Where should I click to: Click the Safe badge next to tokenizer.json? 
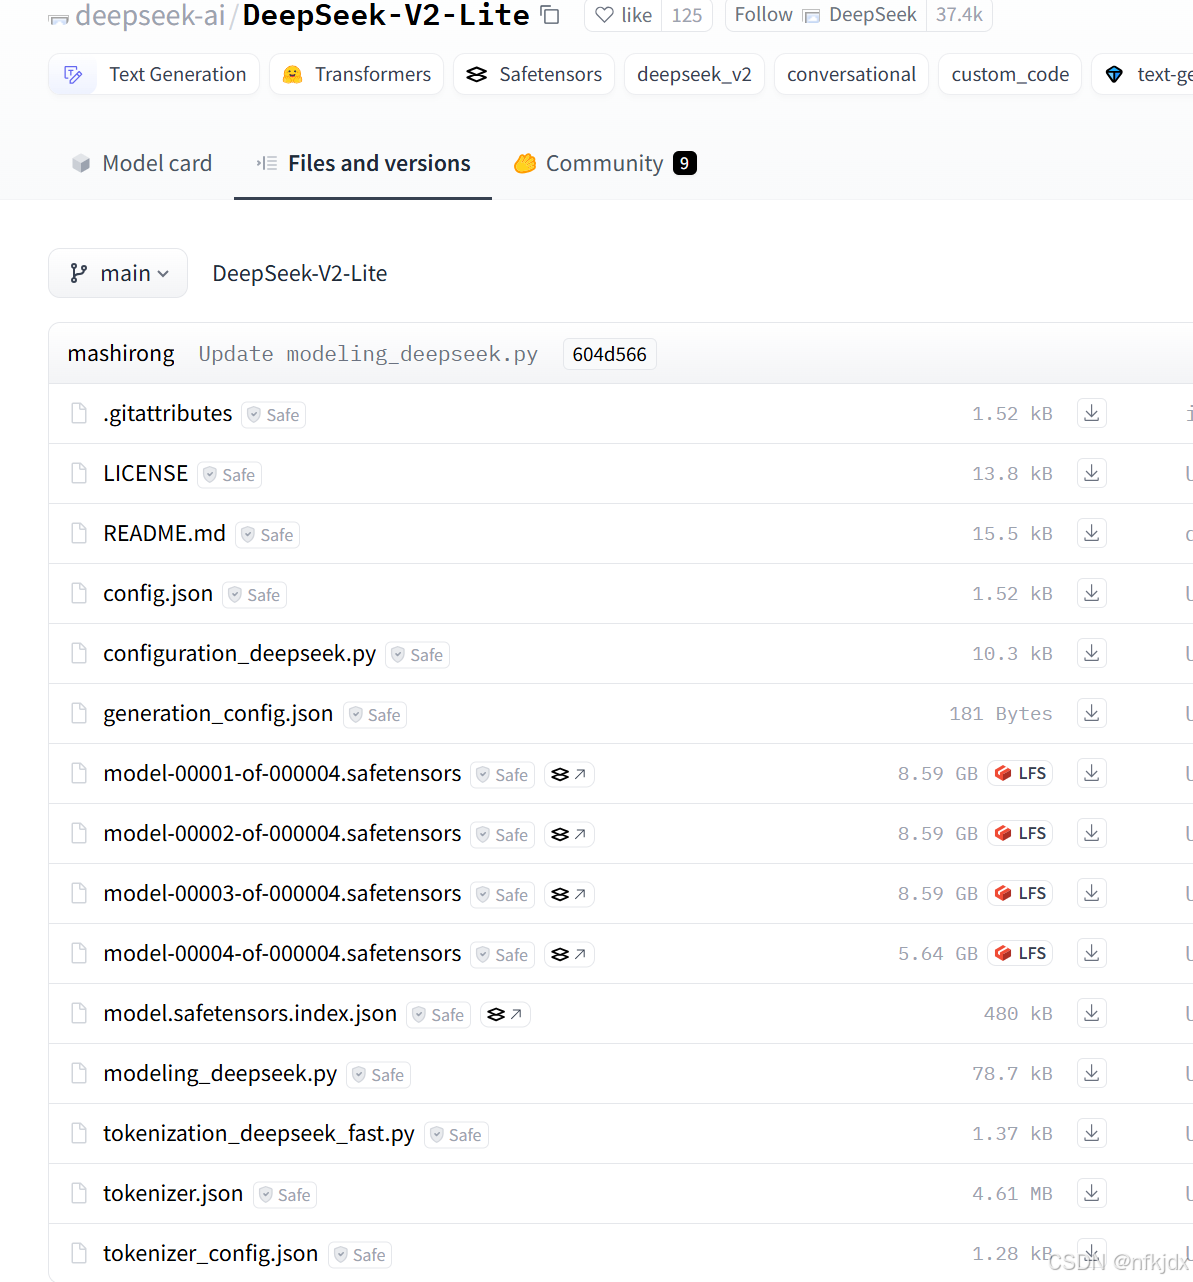285,1195
